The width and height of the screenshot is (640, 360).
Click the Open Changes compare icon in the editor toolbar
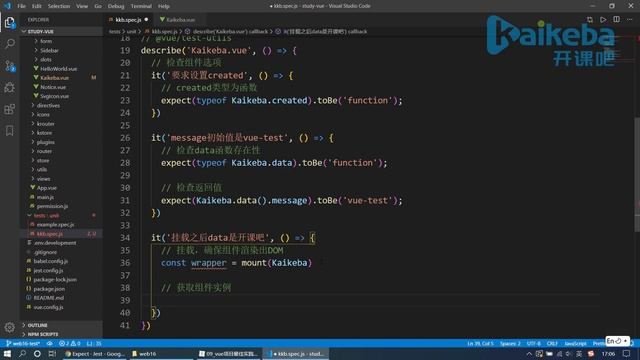click(x=589, y=20)
